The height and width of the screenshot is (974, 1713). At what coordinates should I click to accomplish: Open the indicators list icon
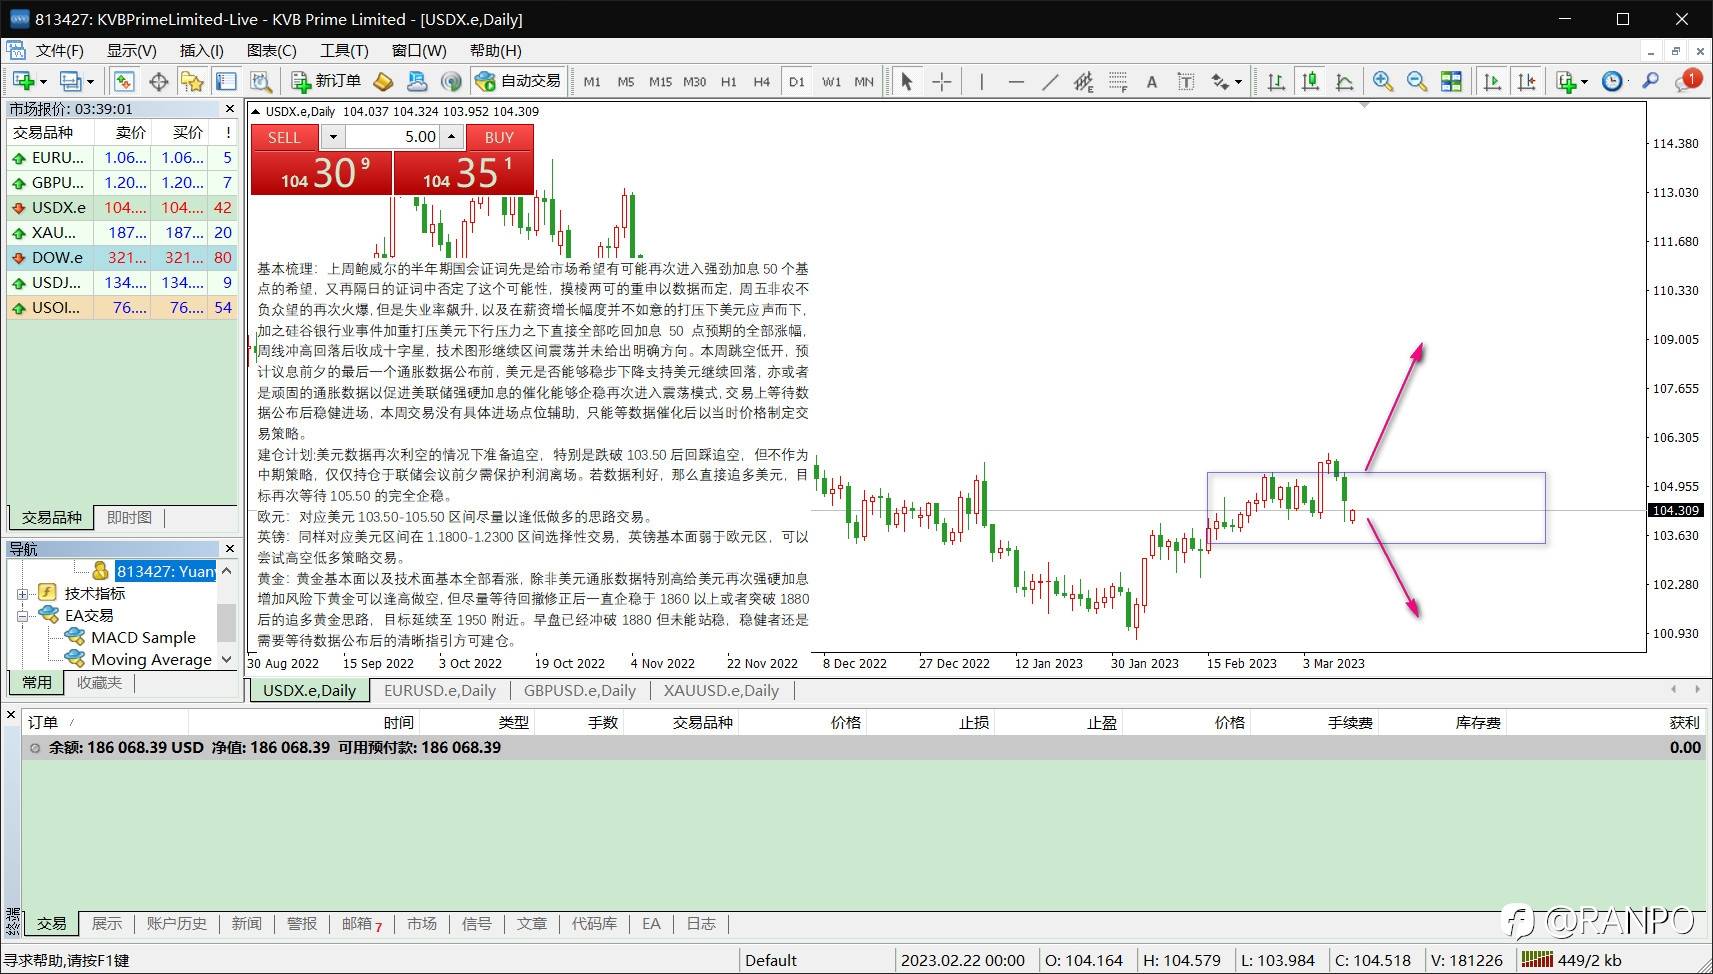[1572, 81]
